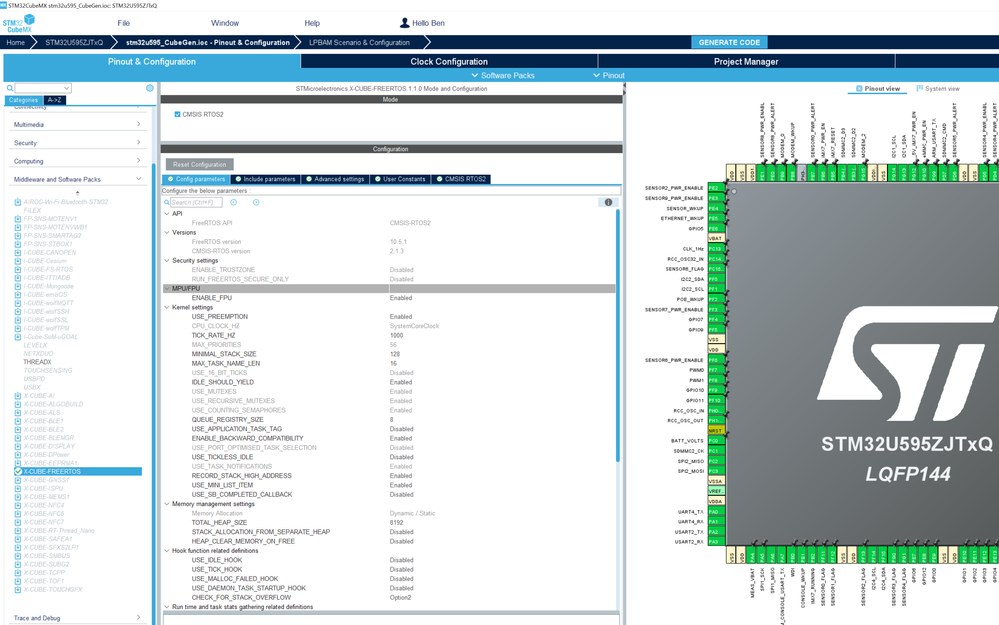Click the gear settings icon in categories panel
This screenshot has height=625, width=999.
coord(150,88)
